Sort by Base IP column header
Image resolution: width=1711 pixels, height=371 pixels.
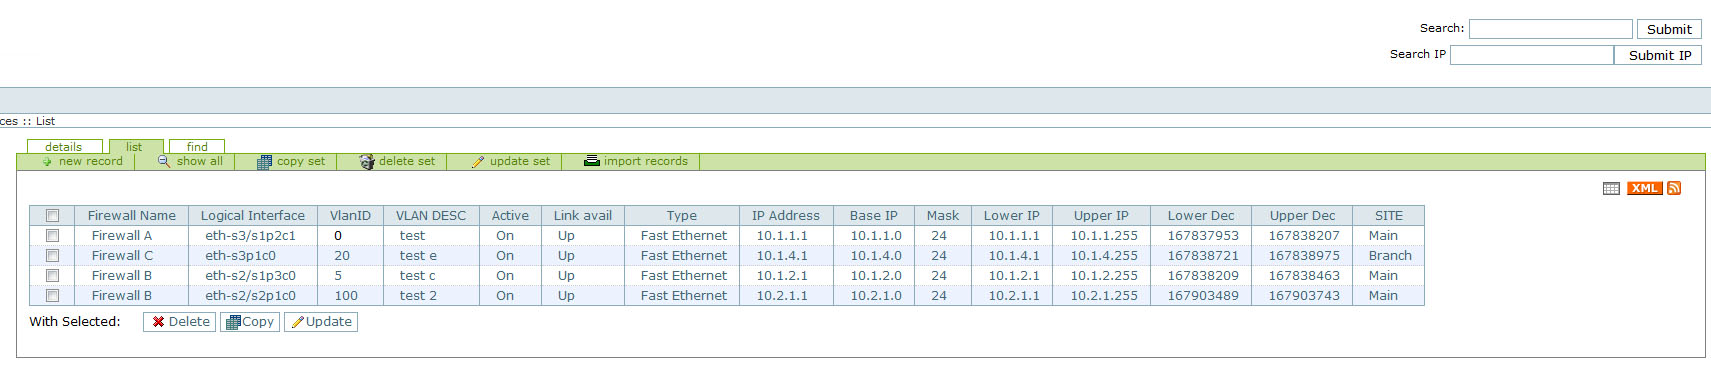[x=874, y=216]
